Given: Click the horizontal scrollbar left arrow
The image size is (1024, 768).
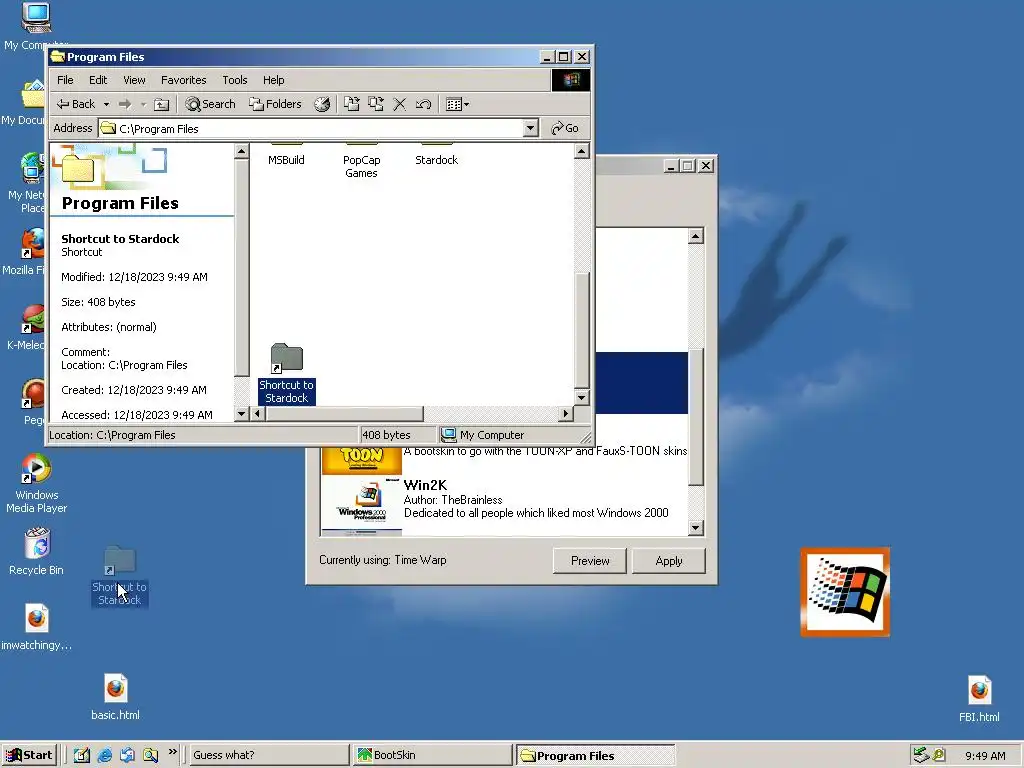Looking at the screenshot, I should [x=258, y=413].
